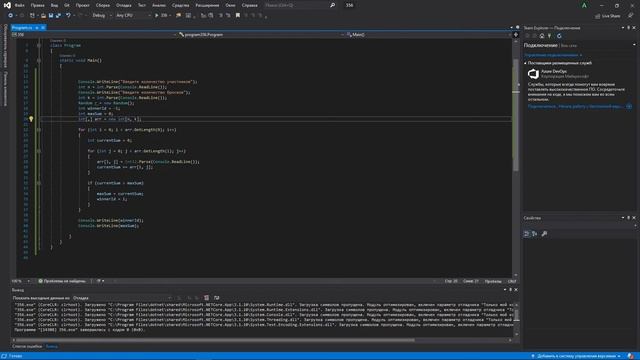Select the Program.cs editor tab
640x360 pixels.
[22, 28]
